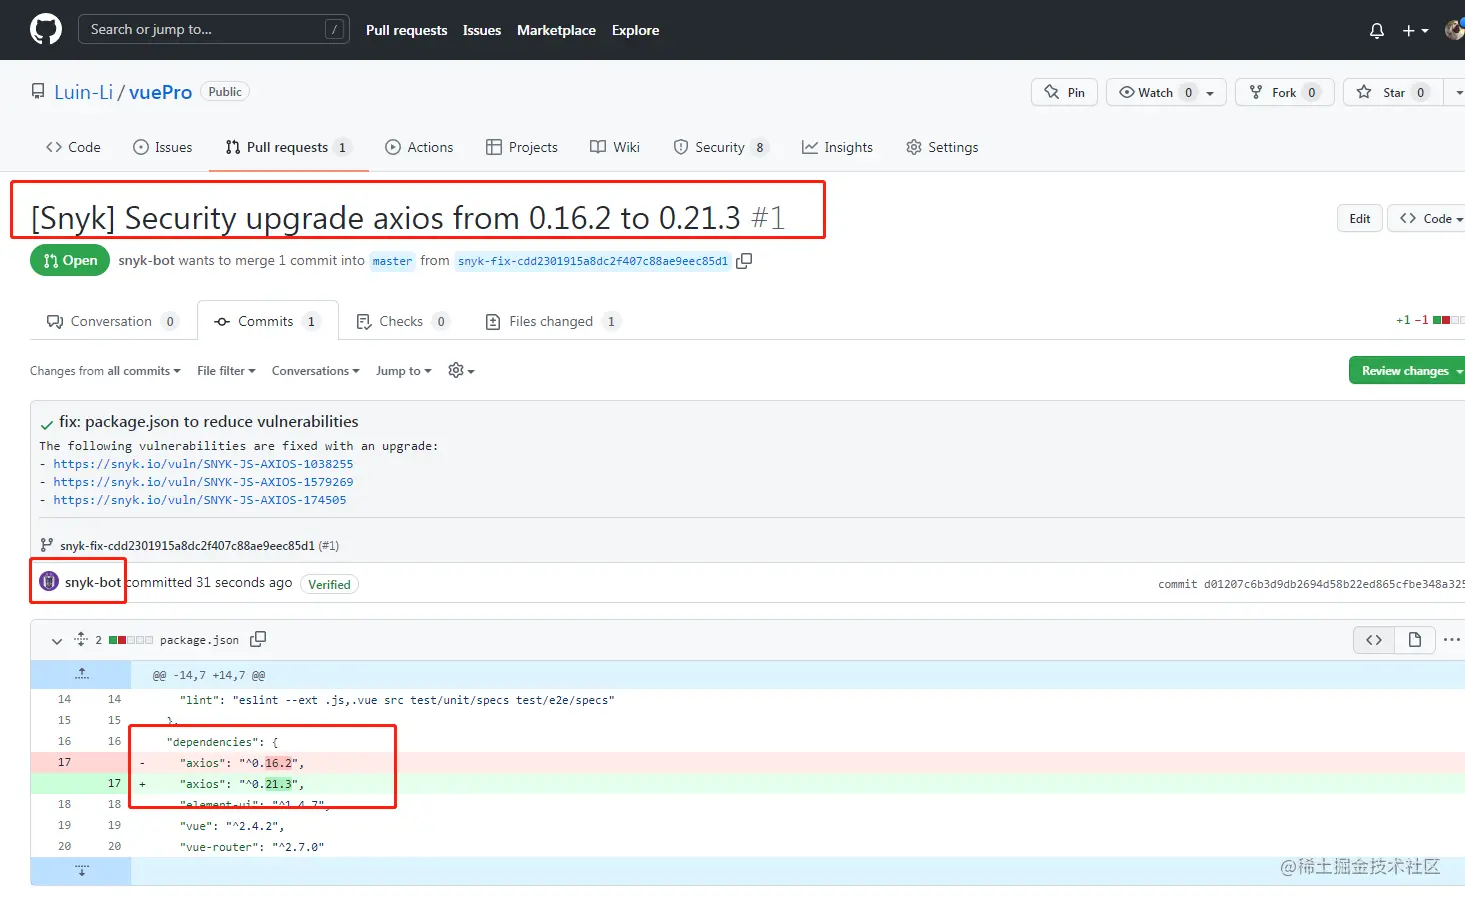Switch to the Conversation tab
This screenshot has height=901, width=1465.
pyautogui.click(x=112, y=321)
